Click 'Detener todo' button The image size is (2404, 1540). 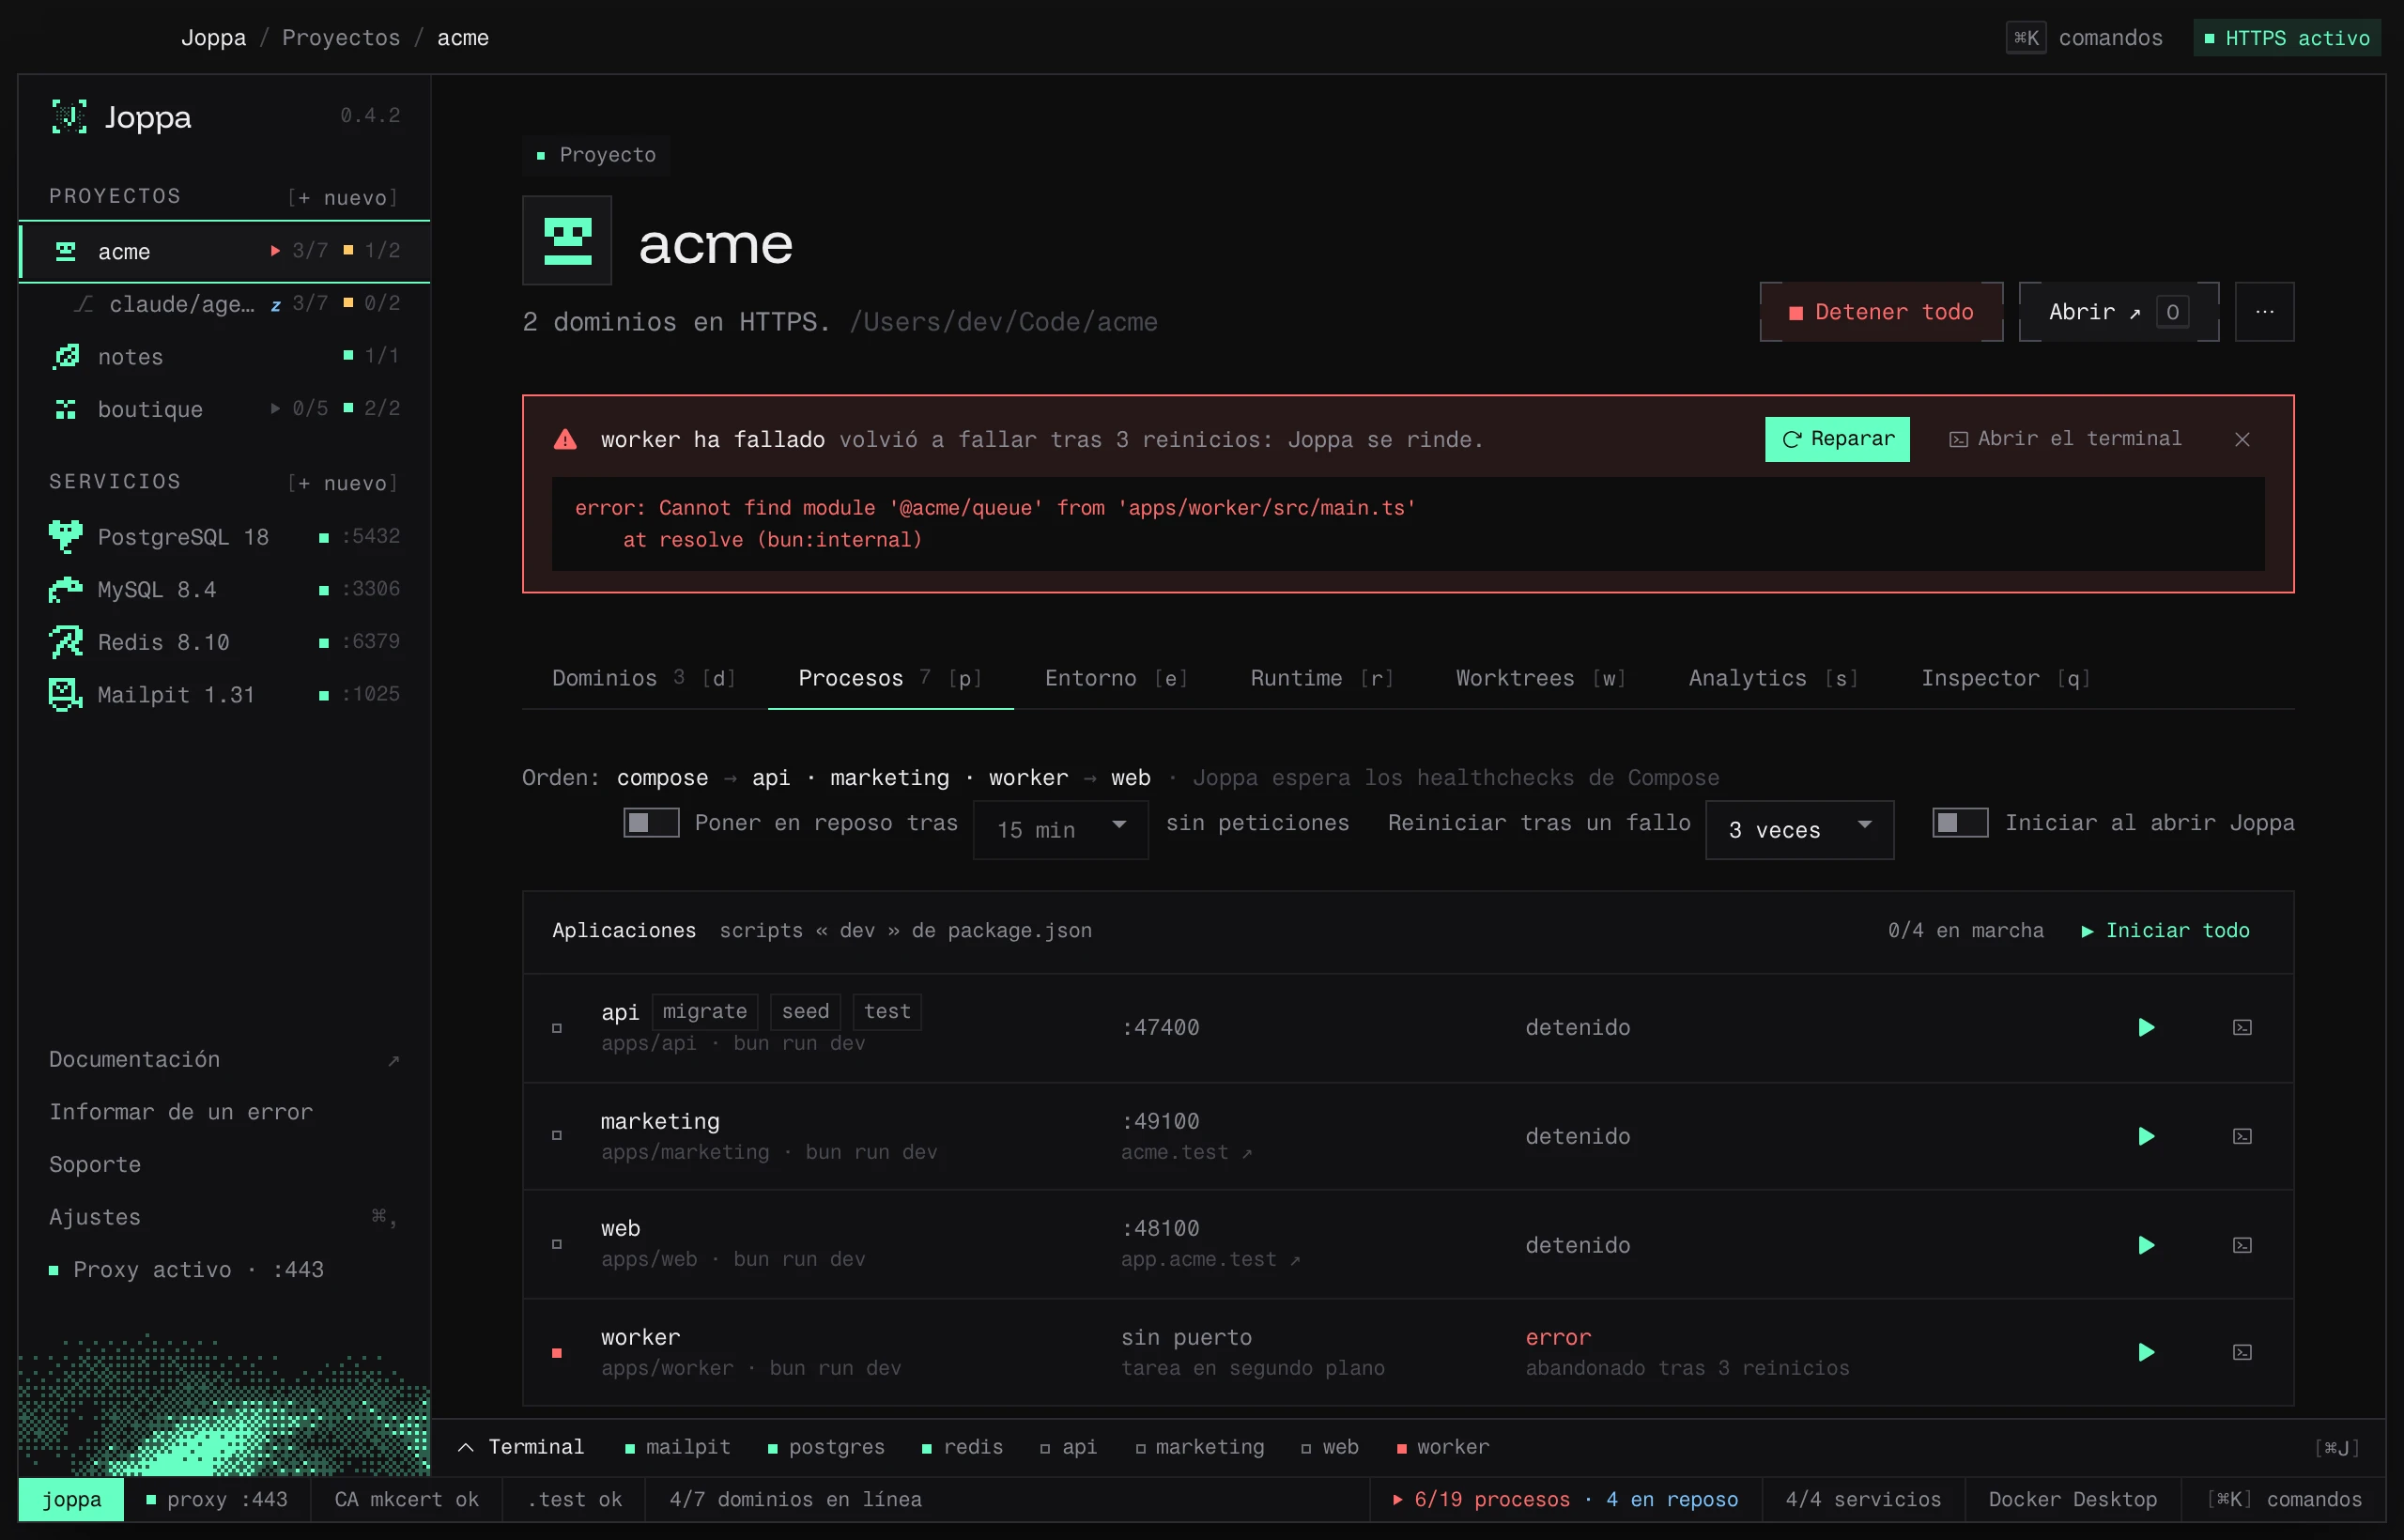click(1881, 312)
